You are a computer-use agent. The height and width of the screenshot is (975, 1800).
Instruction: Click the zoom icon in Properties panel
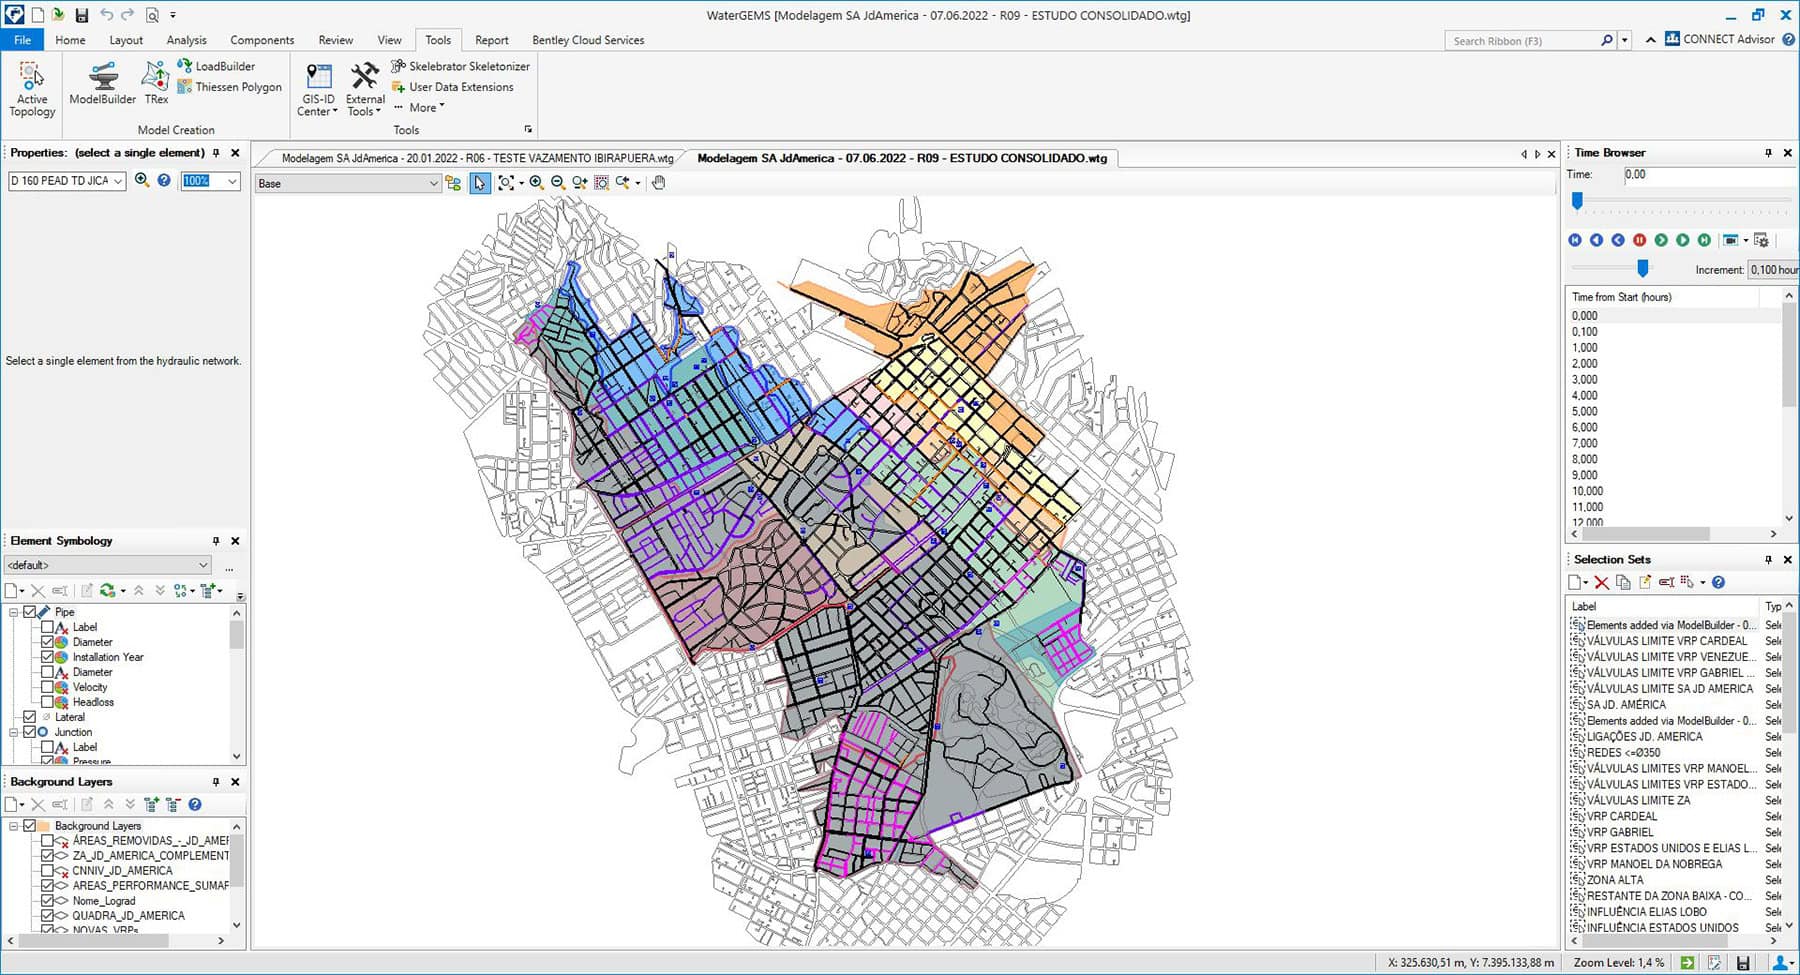[142, 181]
